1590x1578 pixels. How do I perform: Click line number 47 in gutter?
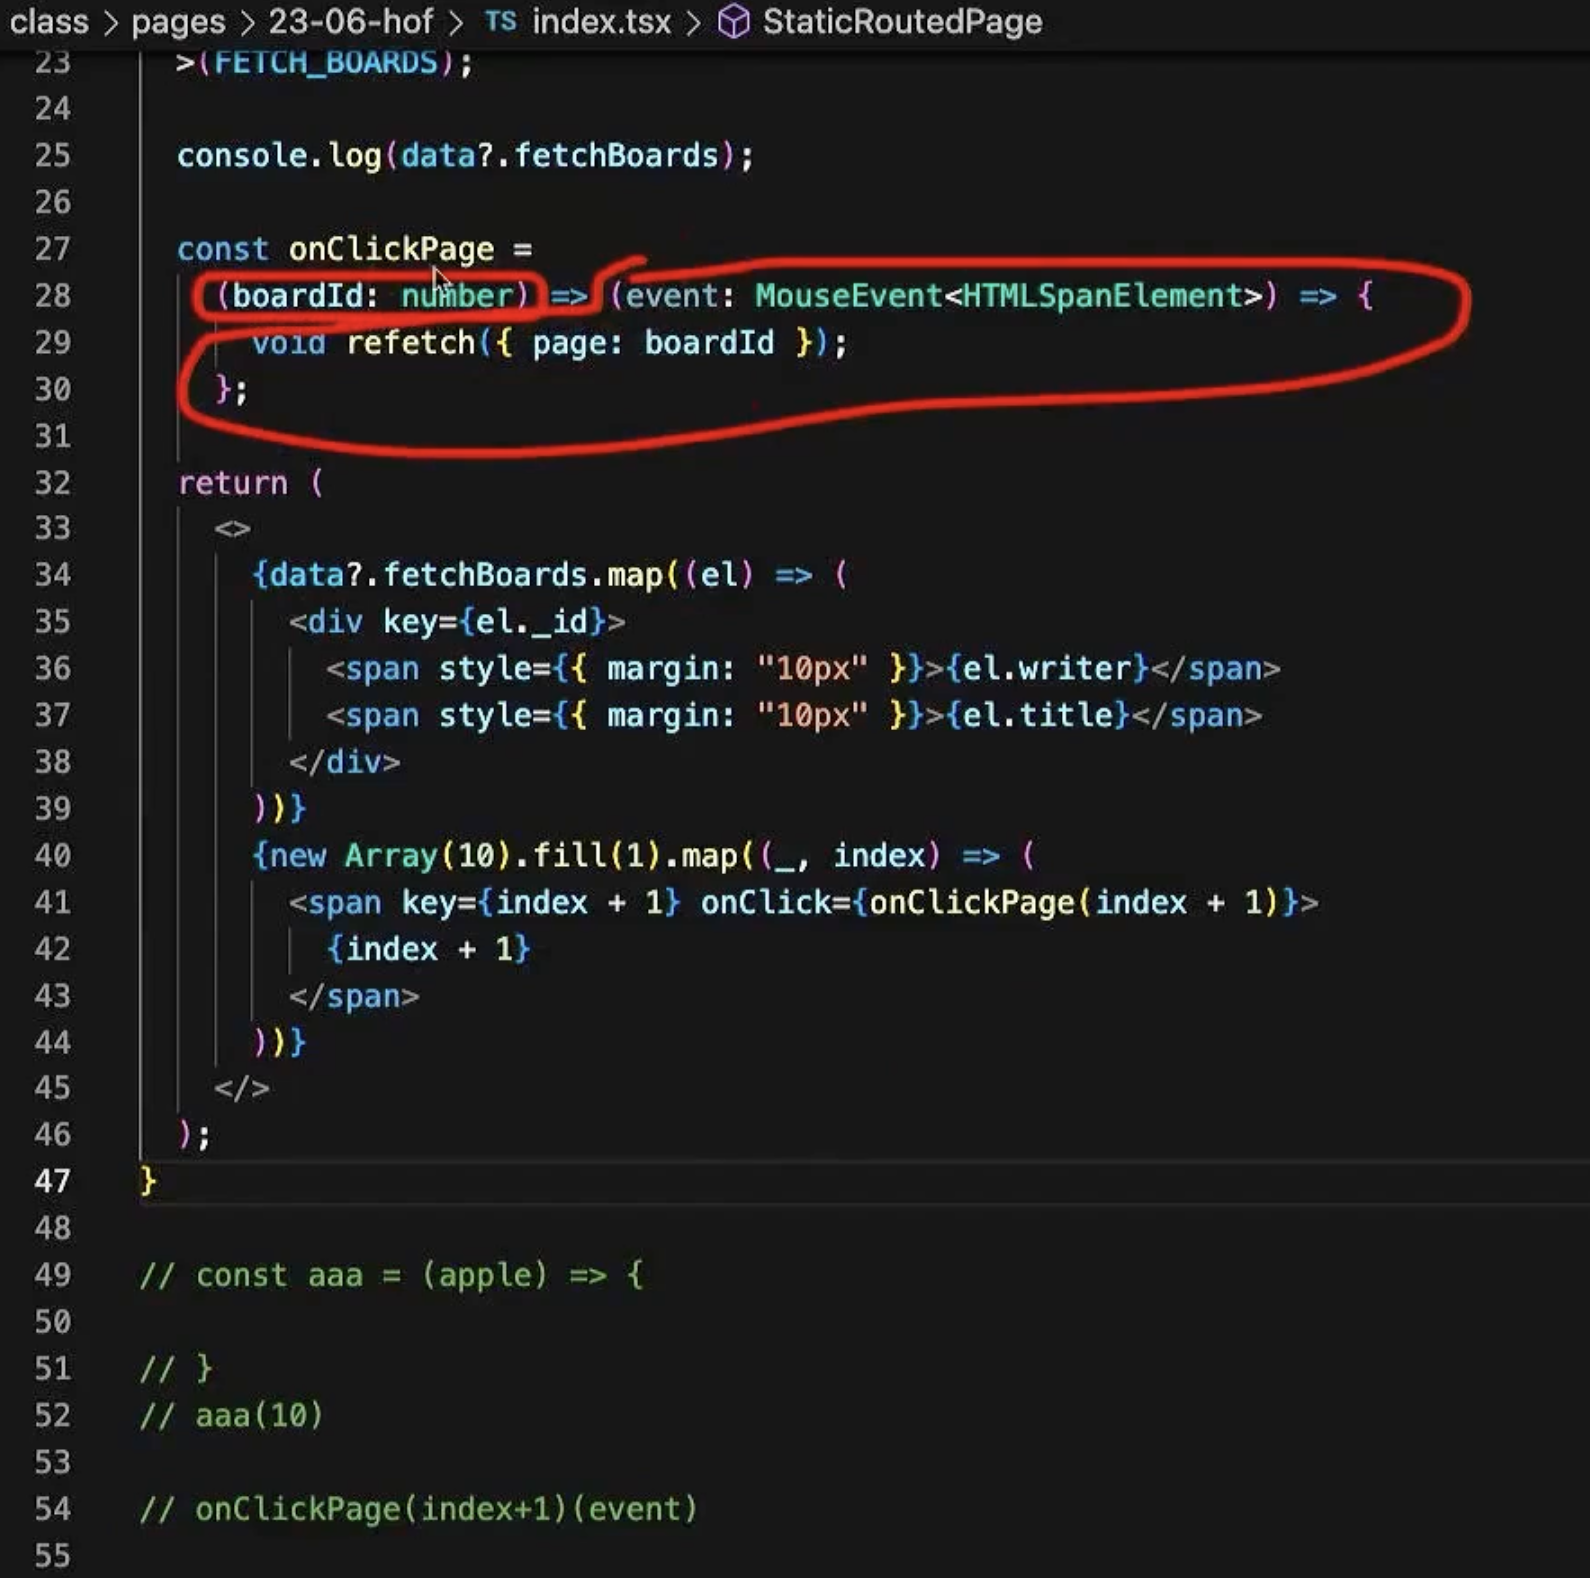(53, 1181)
